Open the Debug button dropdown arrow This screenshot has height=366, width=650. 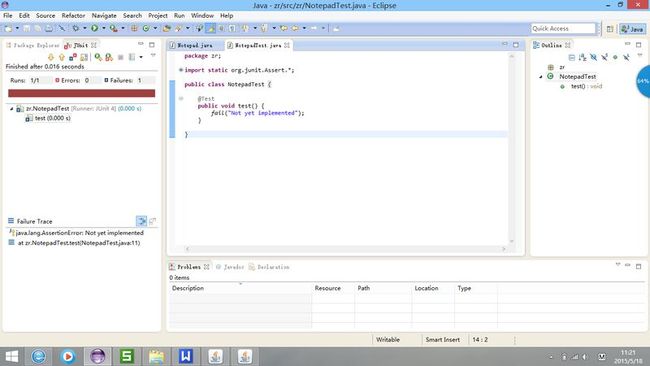click(85, 28)
